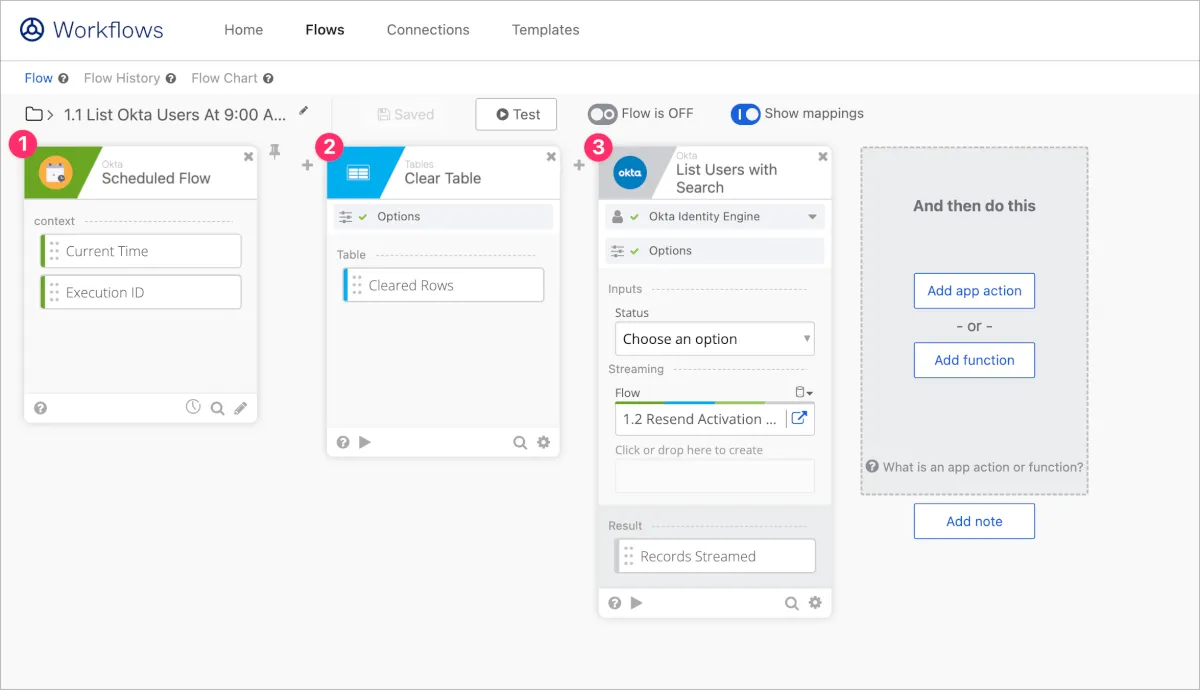
Task: Click the Scheduled Flow card calendar icon
Action: 56,173
